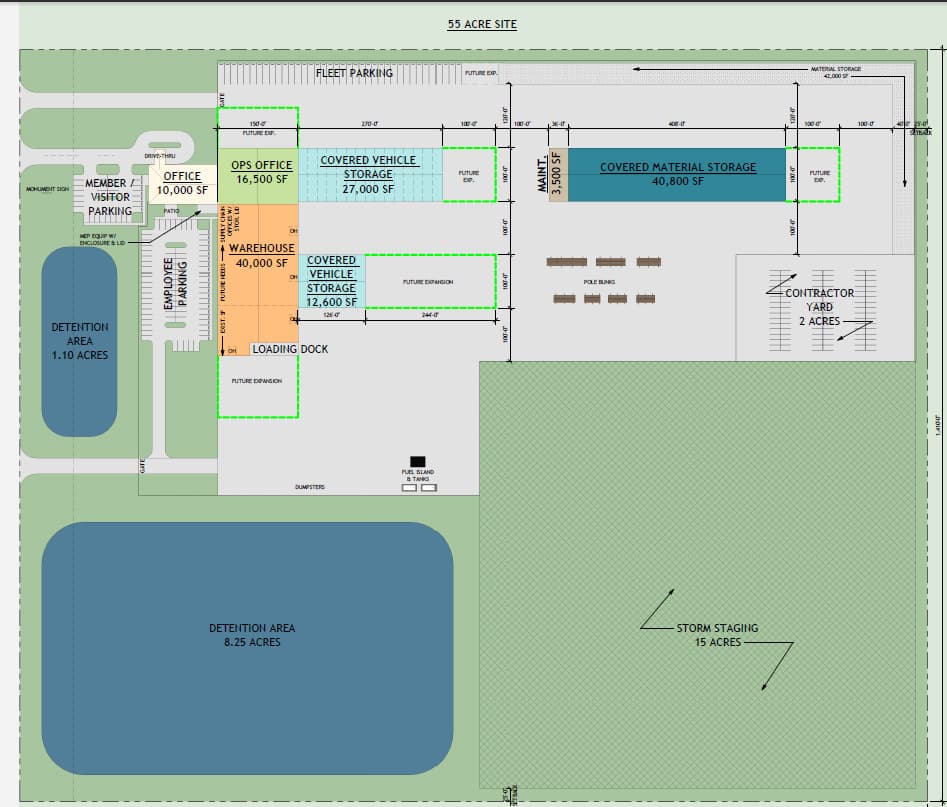947x807 pixels.
Task: Click 'COVERED VEHICLE STORAGE 12,600 SF' label
Action: pyautogui.click(x=332, y=281)
